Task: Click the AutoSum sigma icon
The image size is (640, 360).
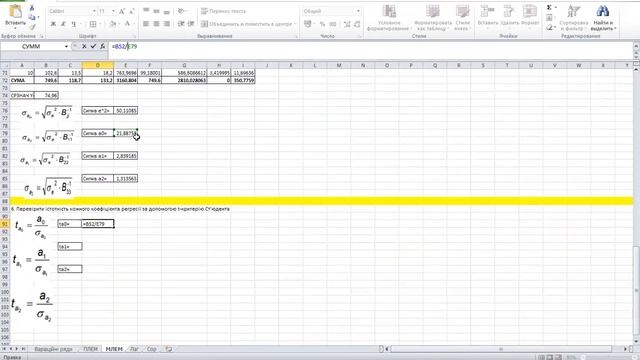Action: (549, 7)
